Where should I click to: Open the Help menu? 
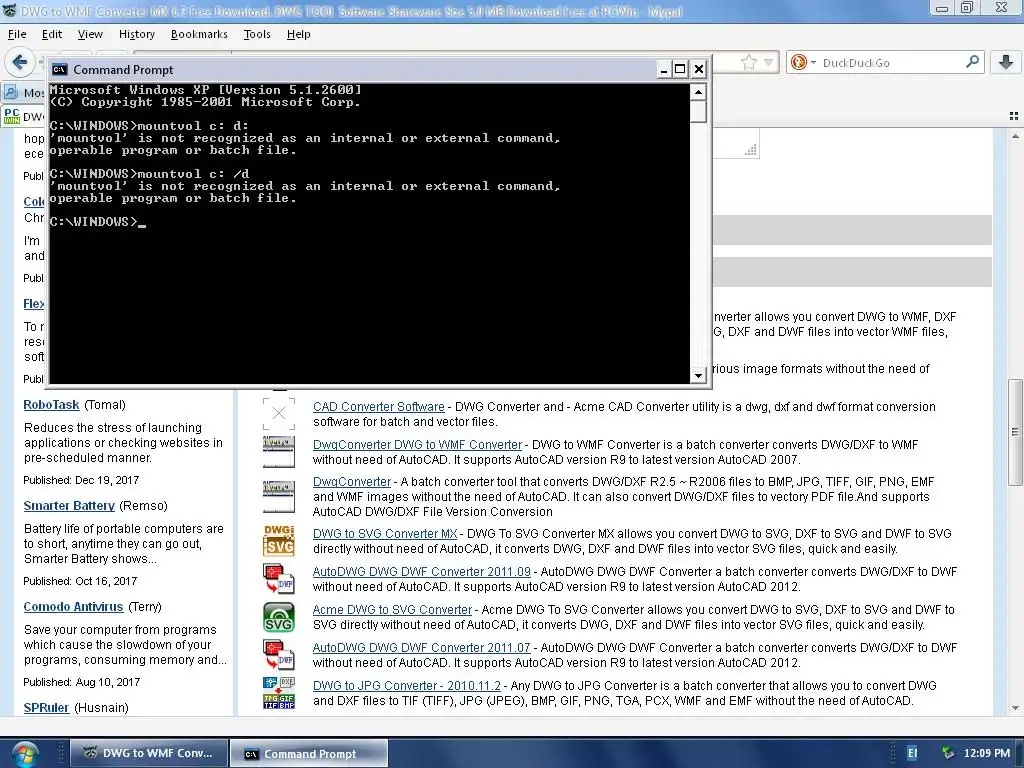click(298, 34)
